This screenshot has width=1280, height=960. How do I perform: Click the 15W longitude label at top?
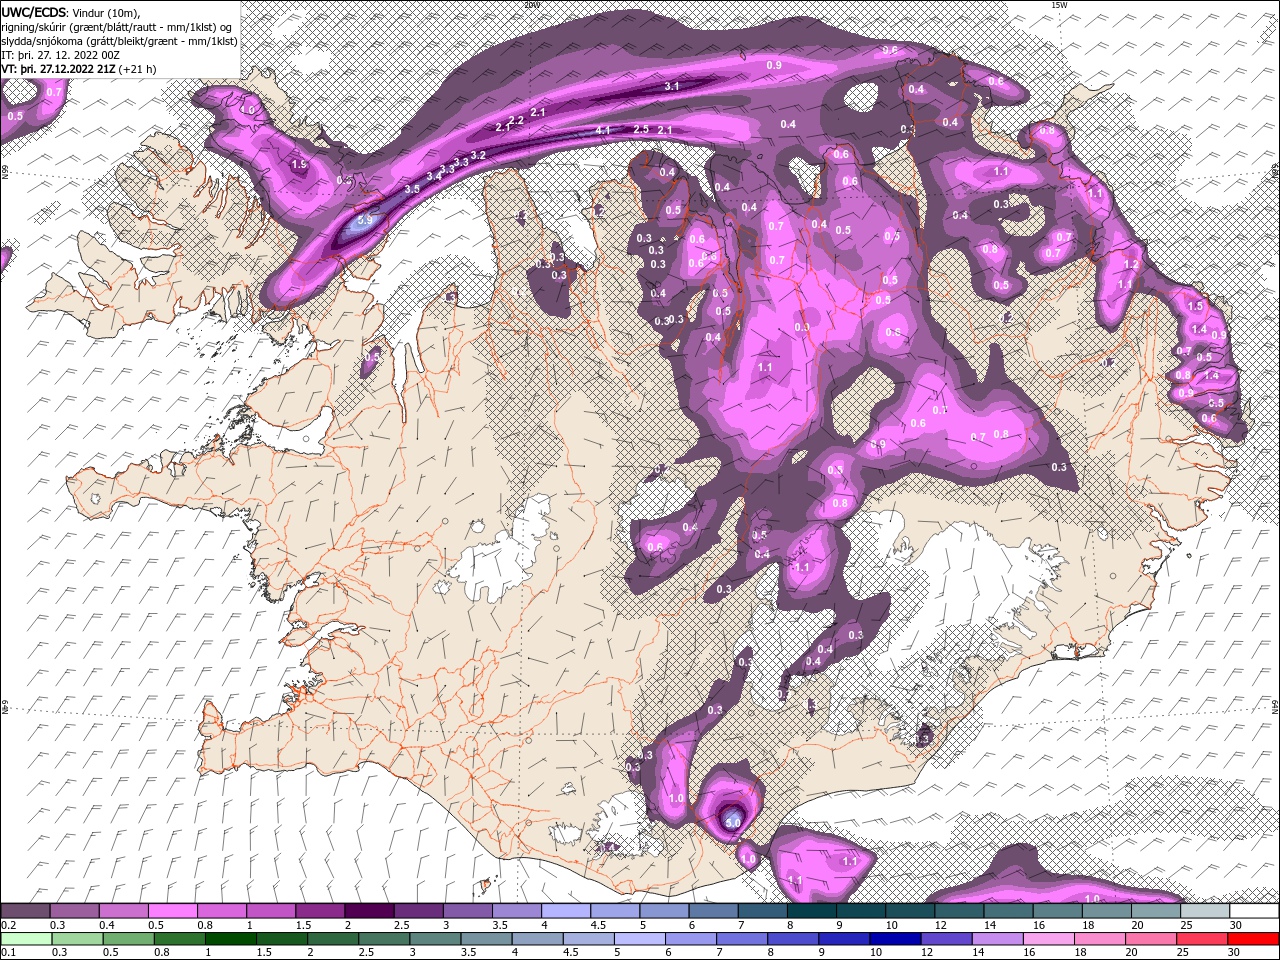1060,4
